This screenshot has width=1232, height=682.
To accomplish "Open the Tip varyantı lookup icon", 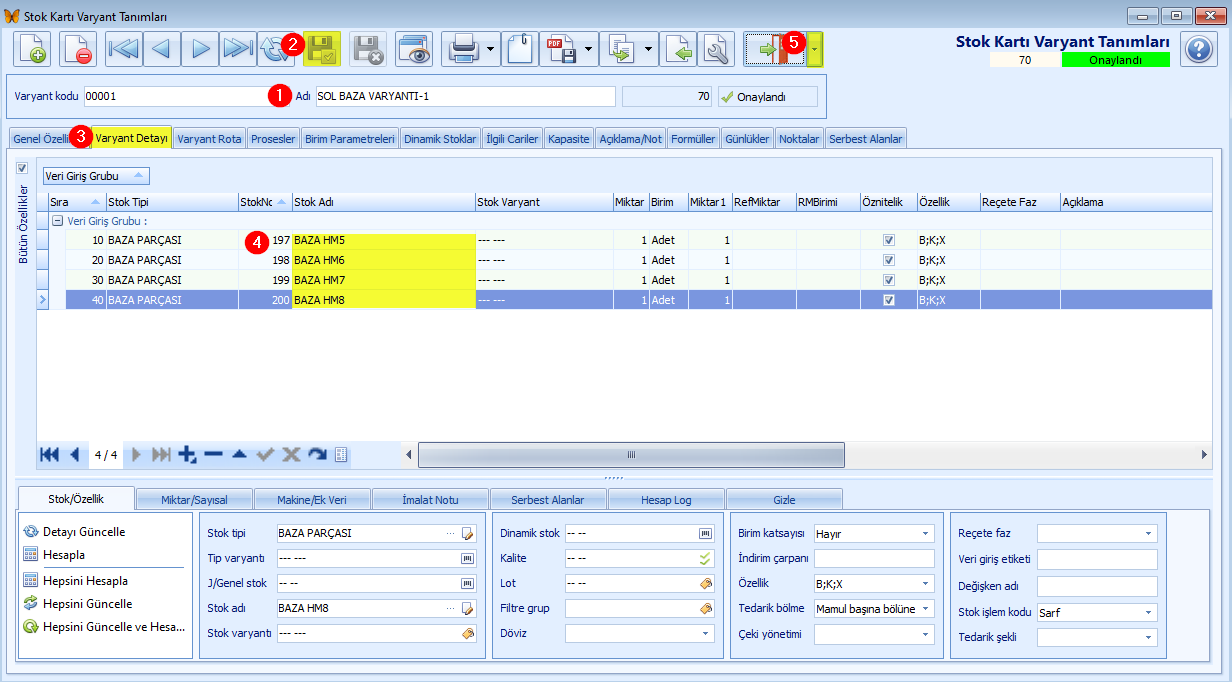I will click(467, 558).
